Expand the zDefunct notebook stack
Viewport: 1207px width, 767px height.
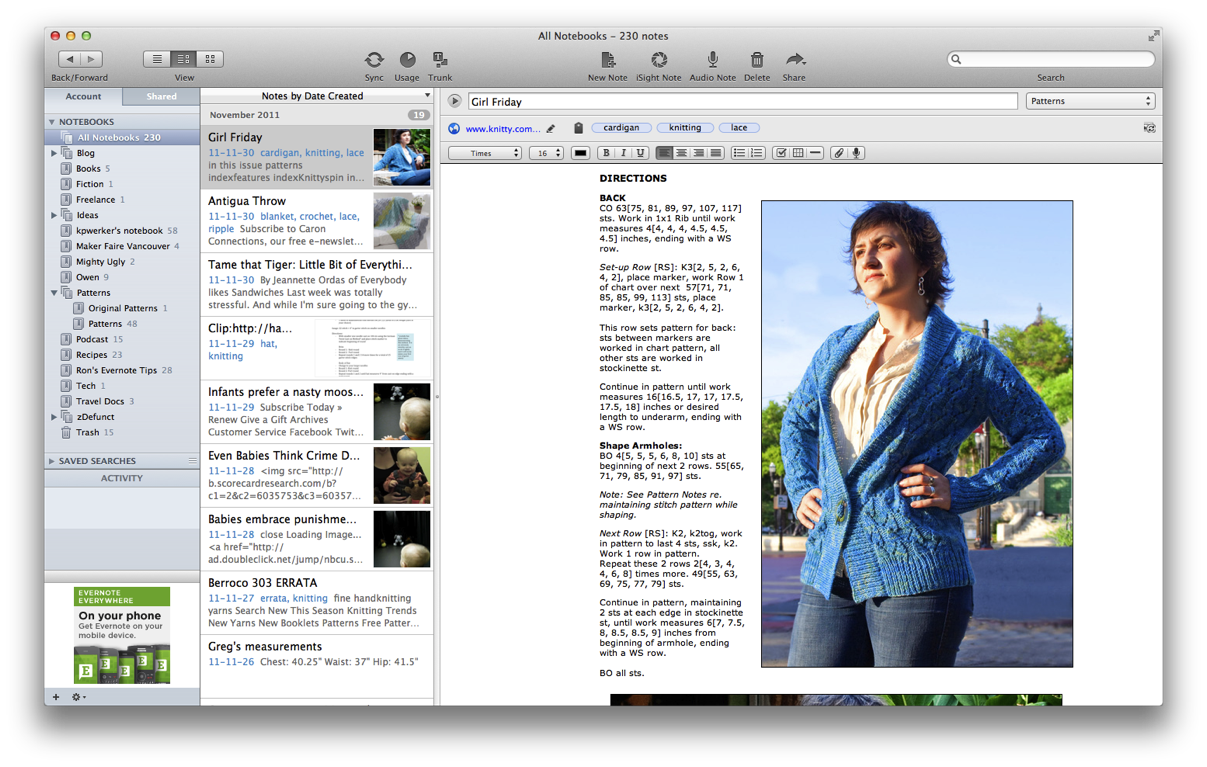[x=54, y=417]
